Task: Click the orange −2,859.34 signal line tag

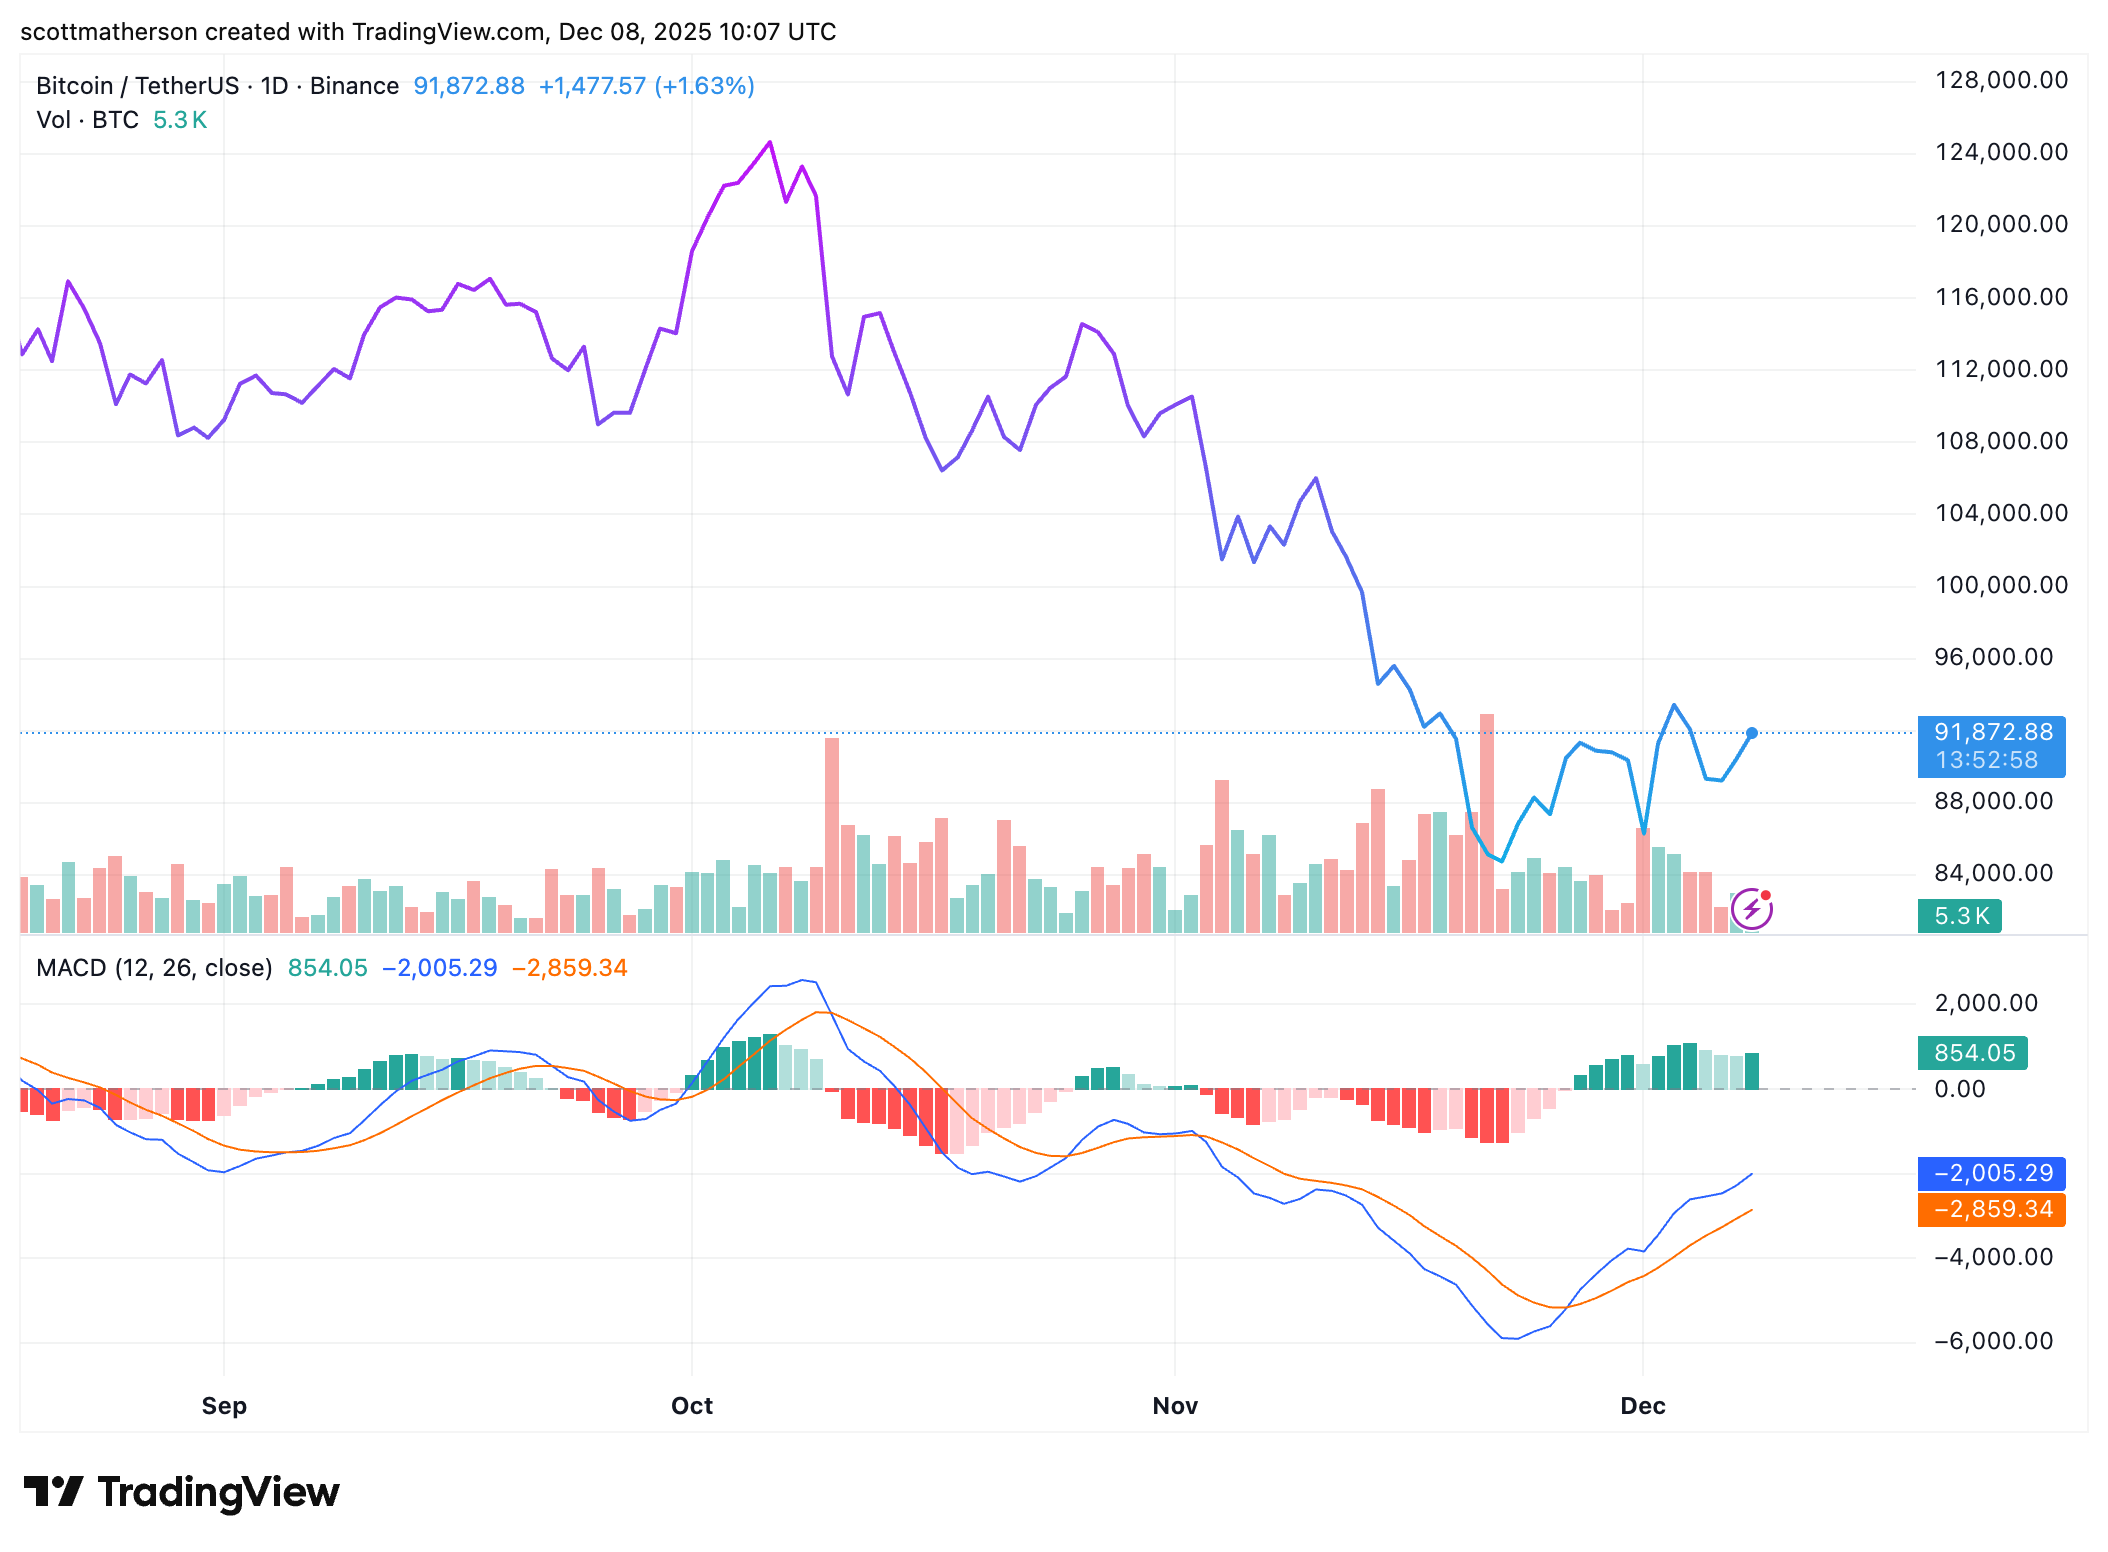Action: pyautogui.click(x=1992, y=1209)
